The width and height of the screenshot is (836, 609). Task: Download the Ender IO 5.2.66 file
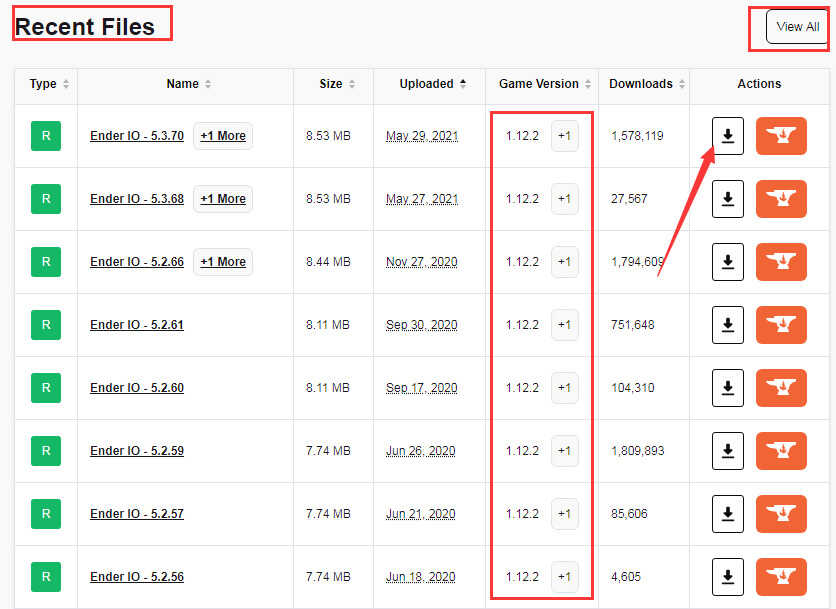(728, 262)
